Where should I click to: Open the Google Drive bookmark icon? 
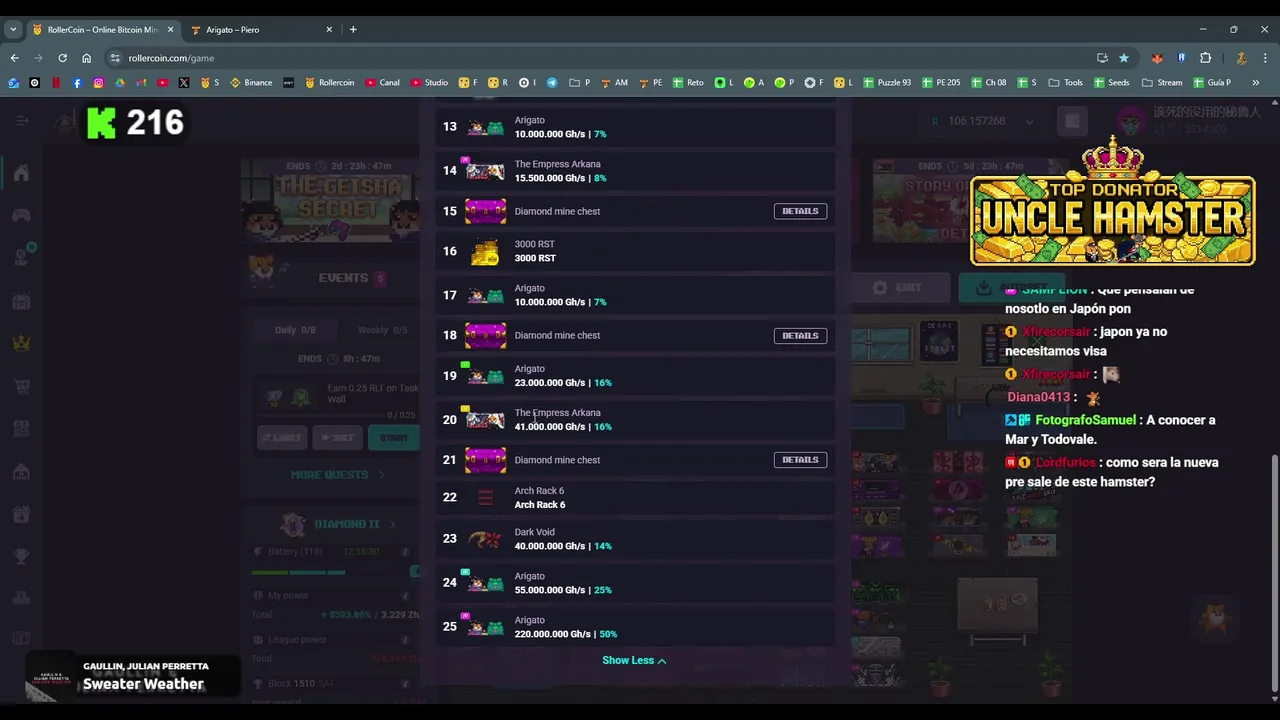[x=120, y=83]
